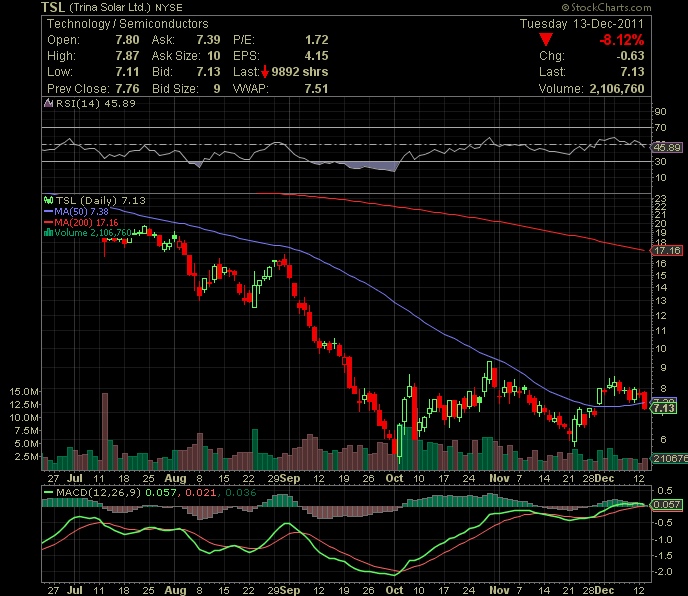Click the Volume value 2,106,760 in header
This screenshot has height=596, width=688.
616,89
